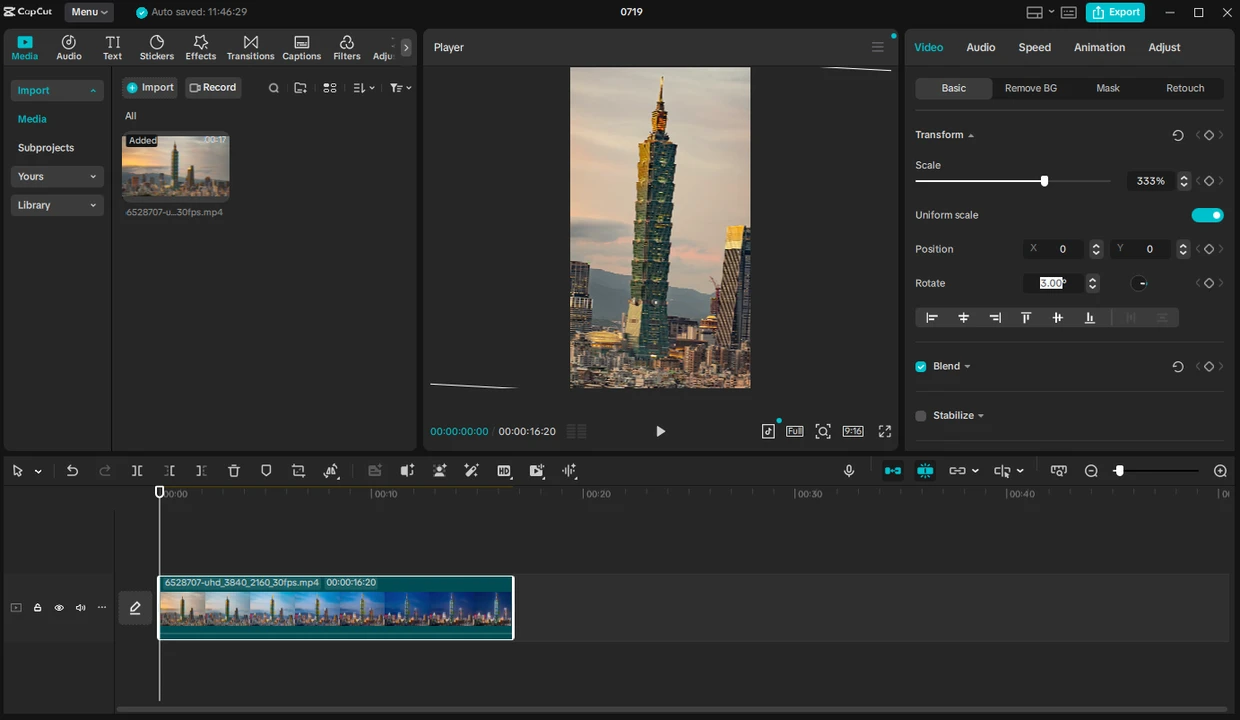Viewport: 1240px width, 720px height.
Task: Redo the last action
Action: [105, 471]
